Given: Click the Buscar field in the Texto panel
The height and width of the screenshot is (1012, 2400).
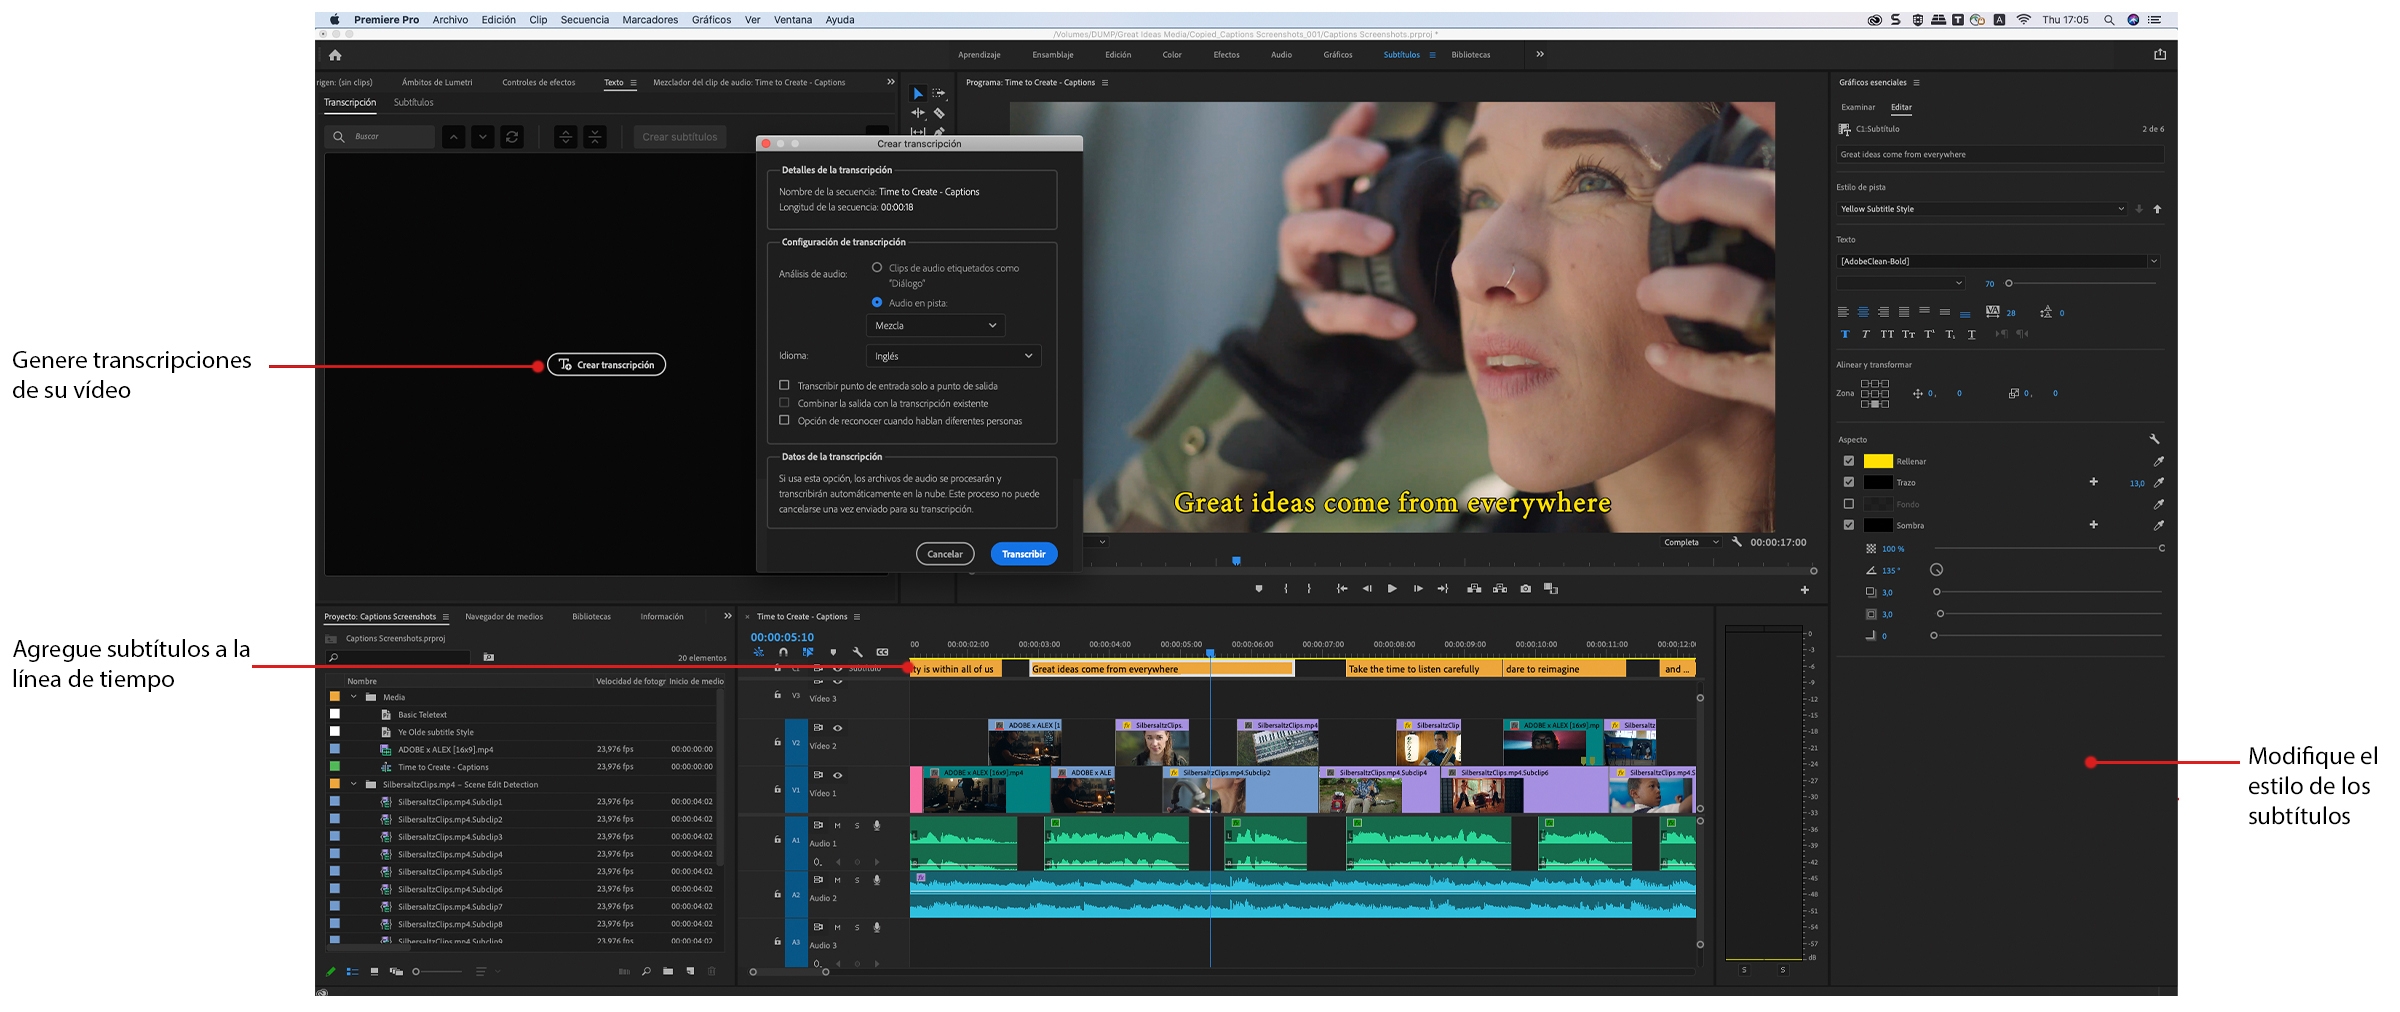Looking at the screenshot, I should (380, 137).
